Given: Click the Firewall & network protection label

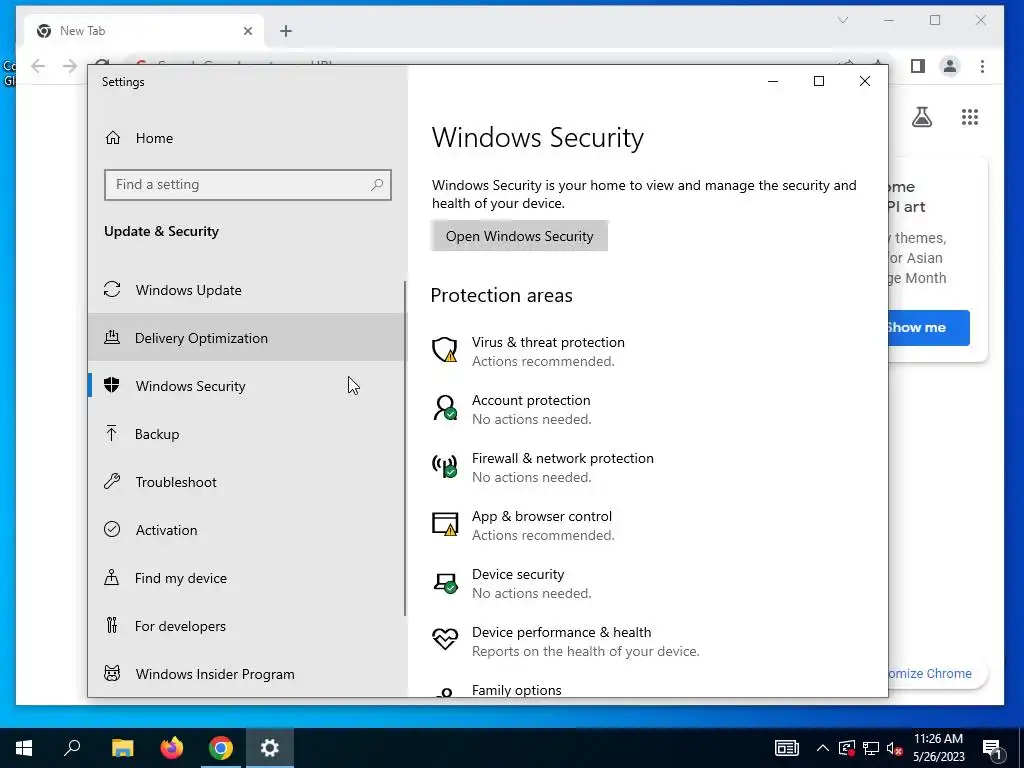Looking at the screenshot, I should pos(562,458).
